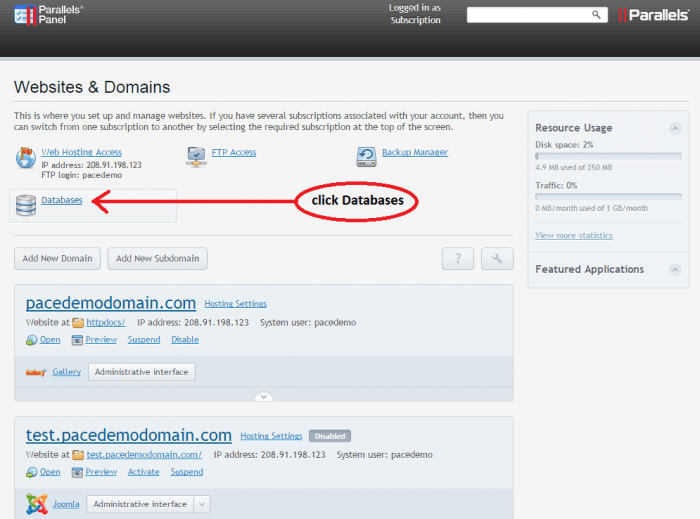The image size is (700, 519).
Task: Click the FTP Access computer icon
Action: (195, 157)
